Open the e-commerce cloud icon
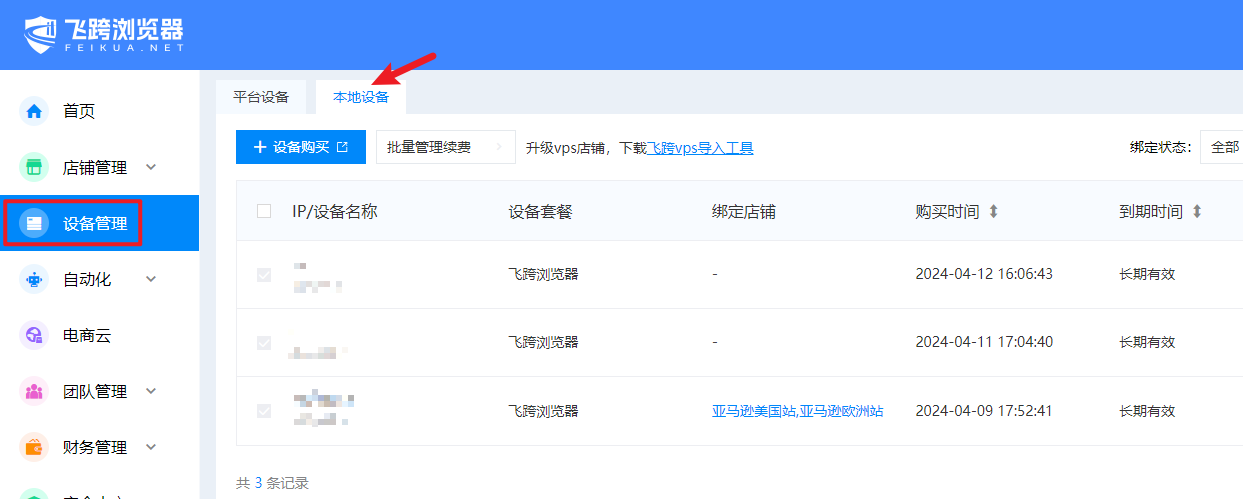Screen dimensions: 1243x499 34,335
